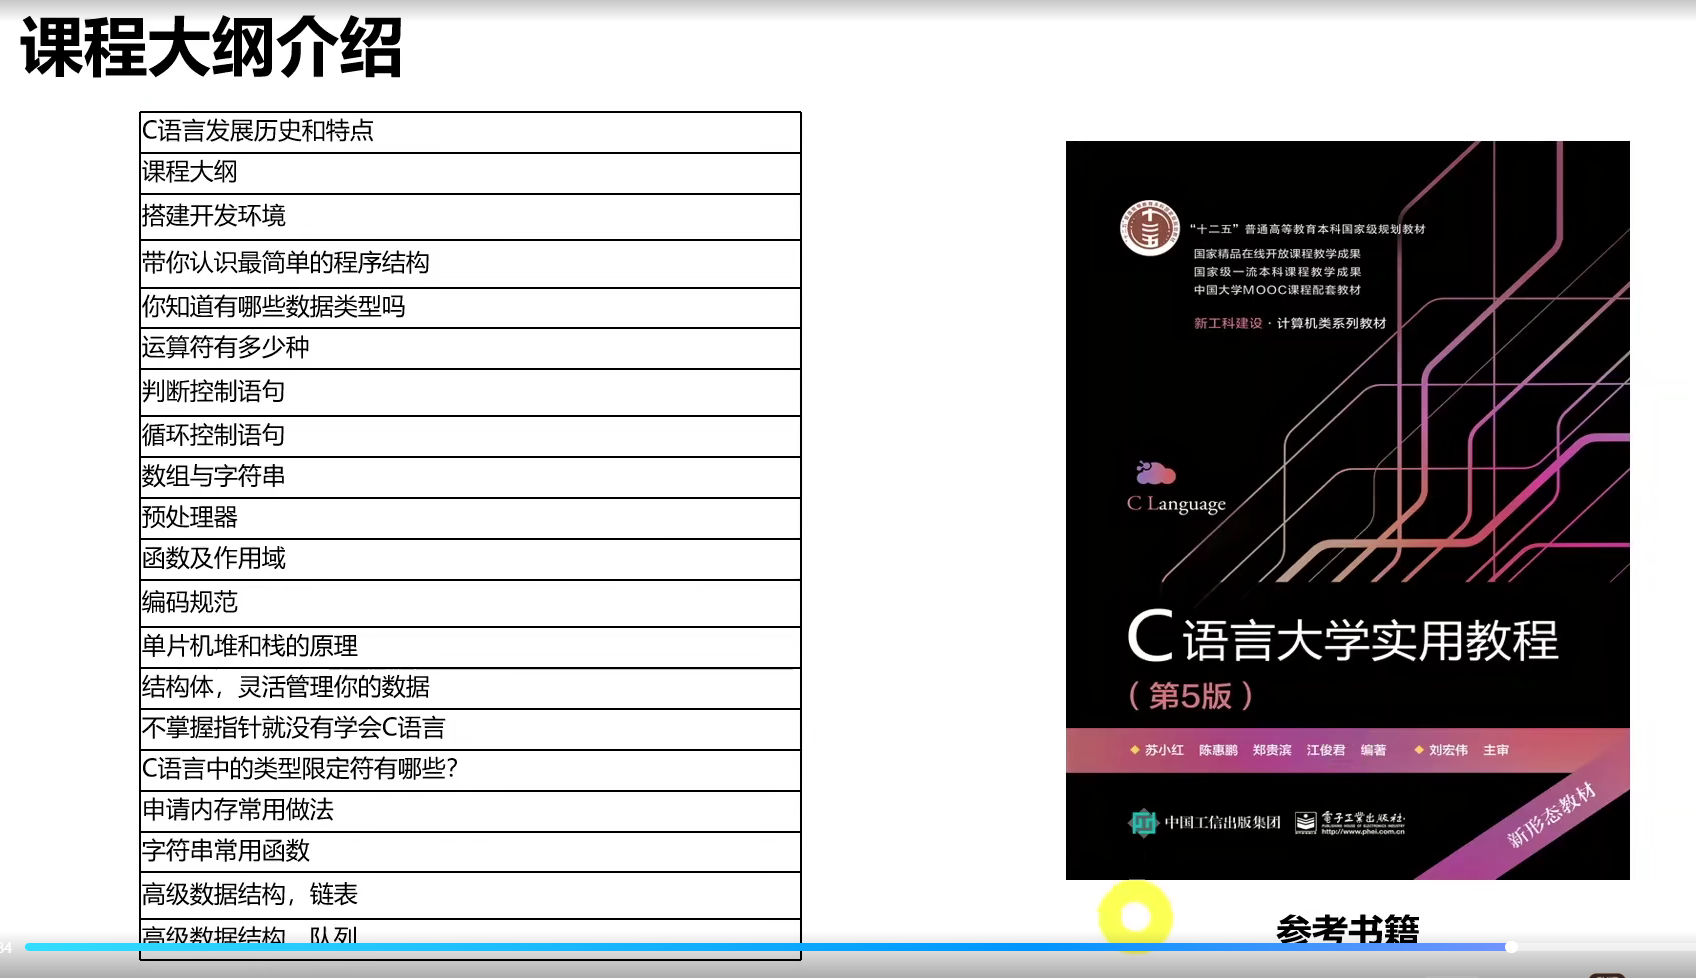Image resolution: width=1696 pixels, height=978 pixels.
Task: Select the row '课程大纲'
Action: click(470, 173)
